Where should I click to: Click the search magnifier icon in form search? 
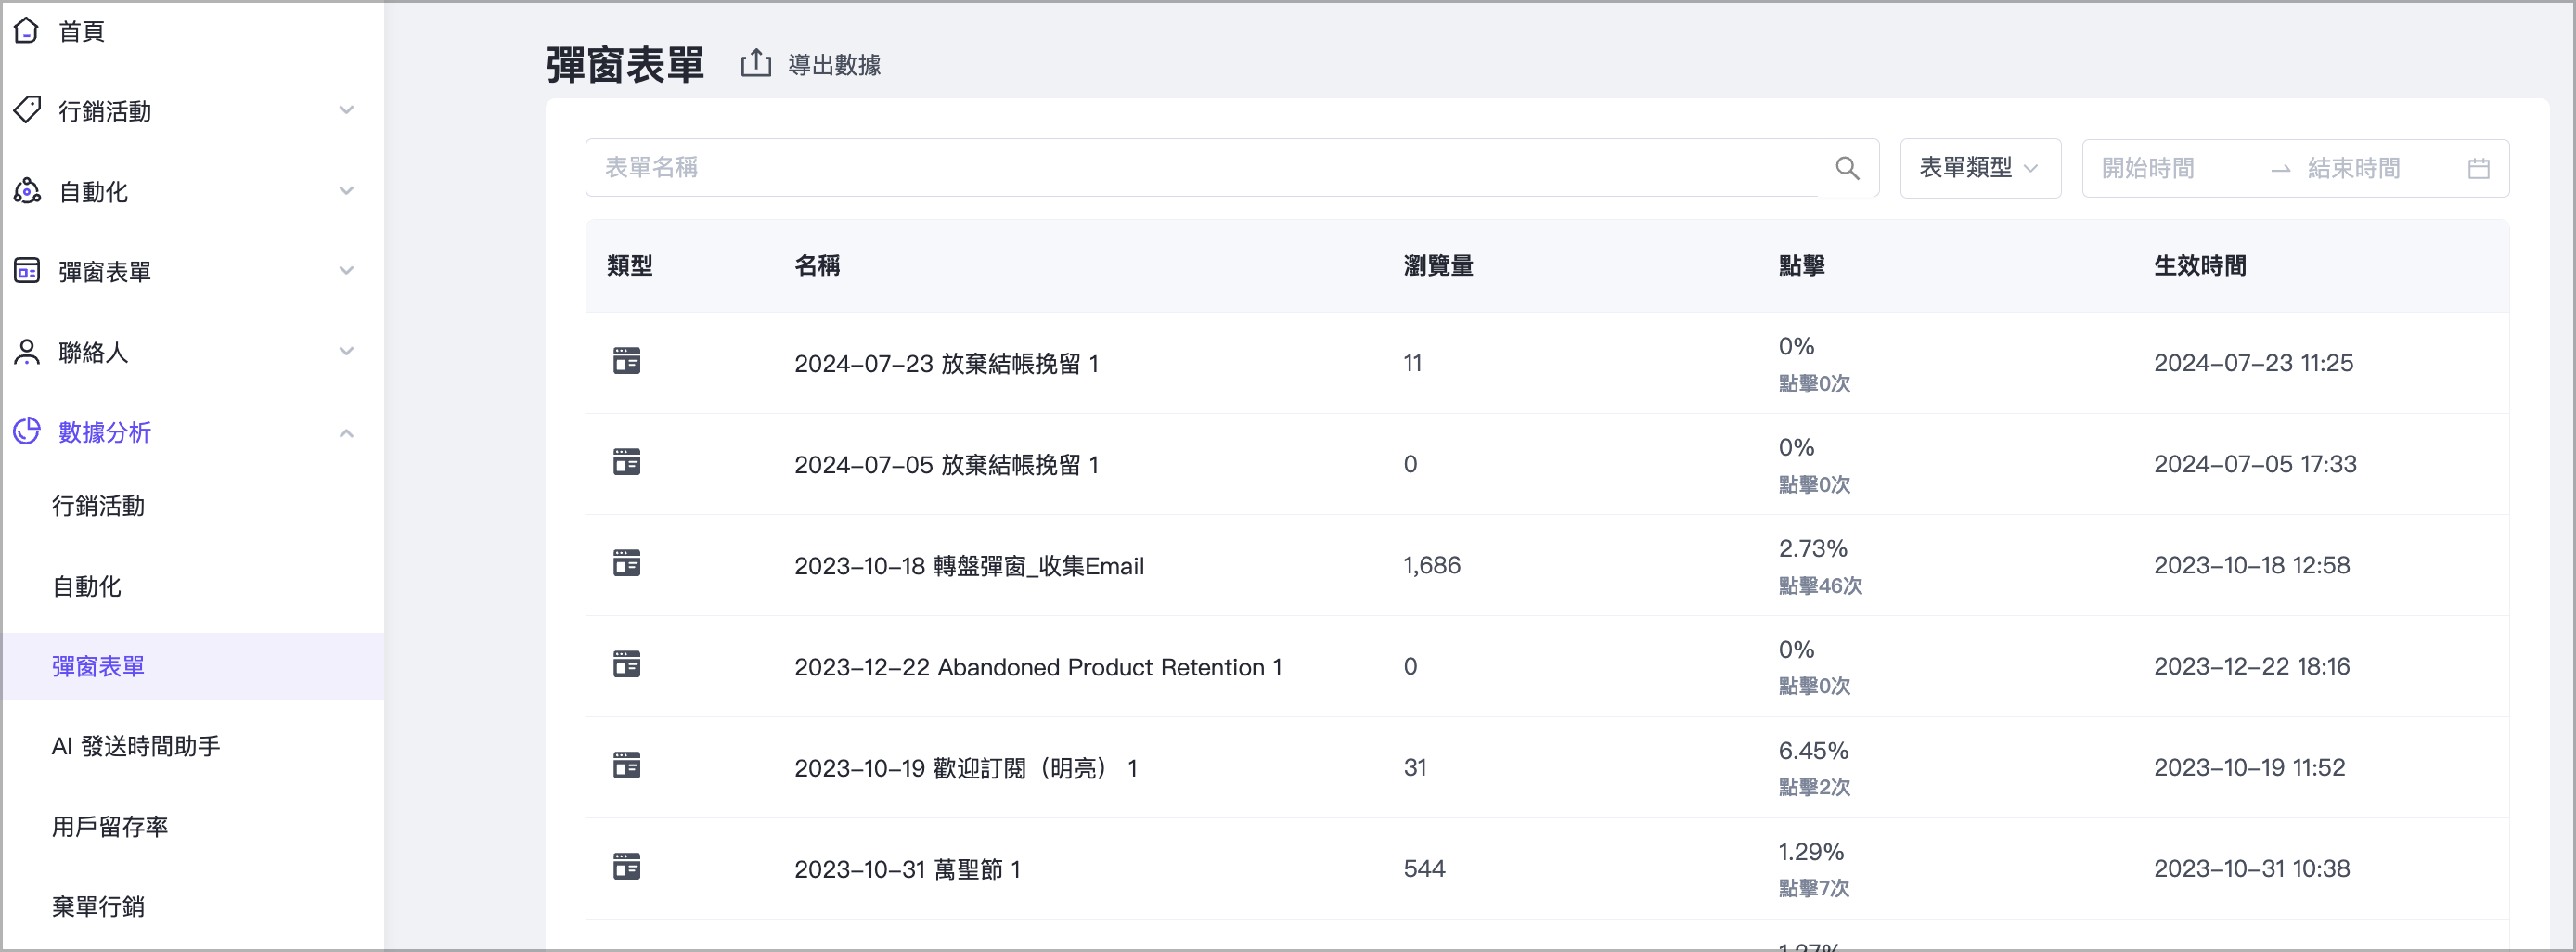pos(1848,168)
